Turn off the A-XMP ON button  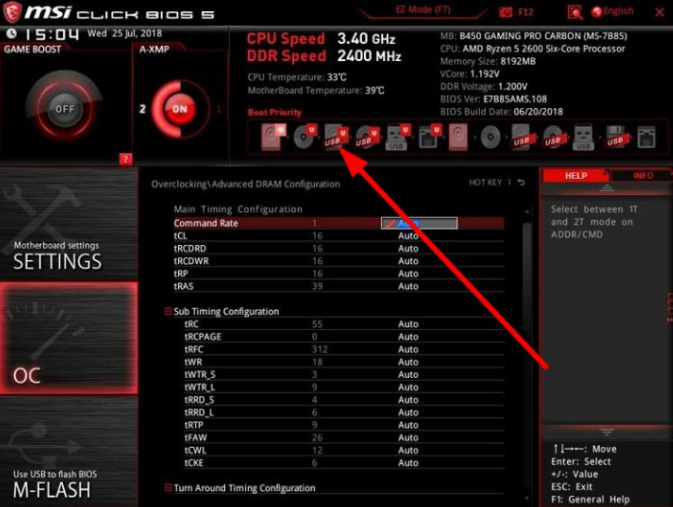(179, 109)
